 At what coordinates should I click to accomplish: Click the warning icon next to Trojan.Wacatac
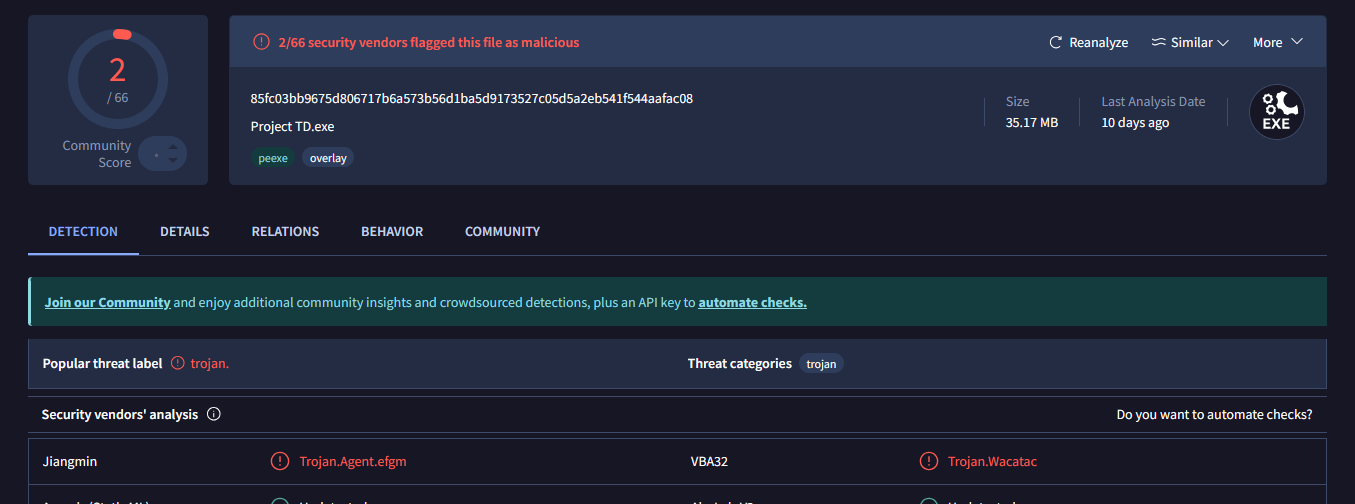pos(928,461)
